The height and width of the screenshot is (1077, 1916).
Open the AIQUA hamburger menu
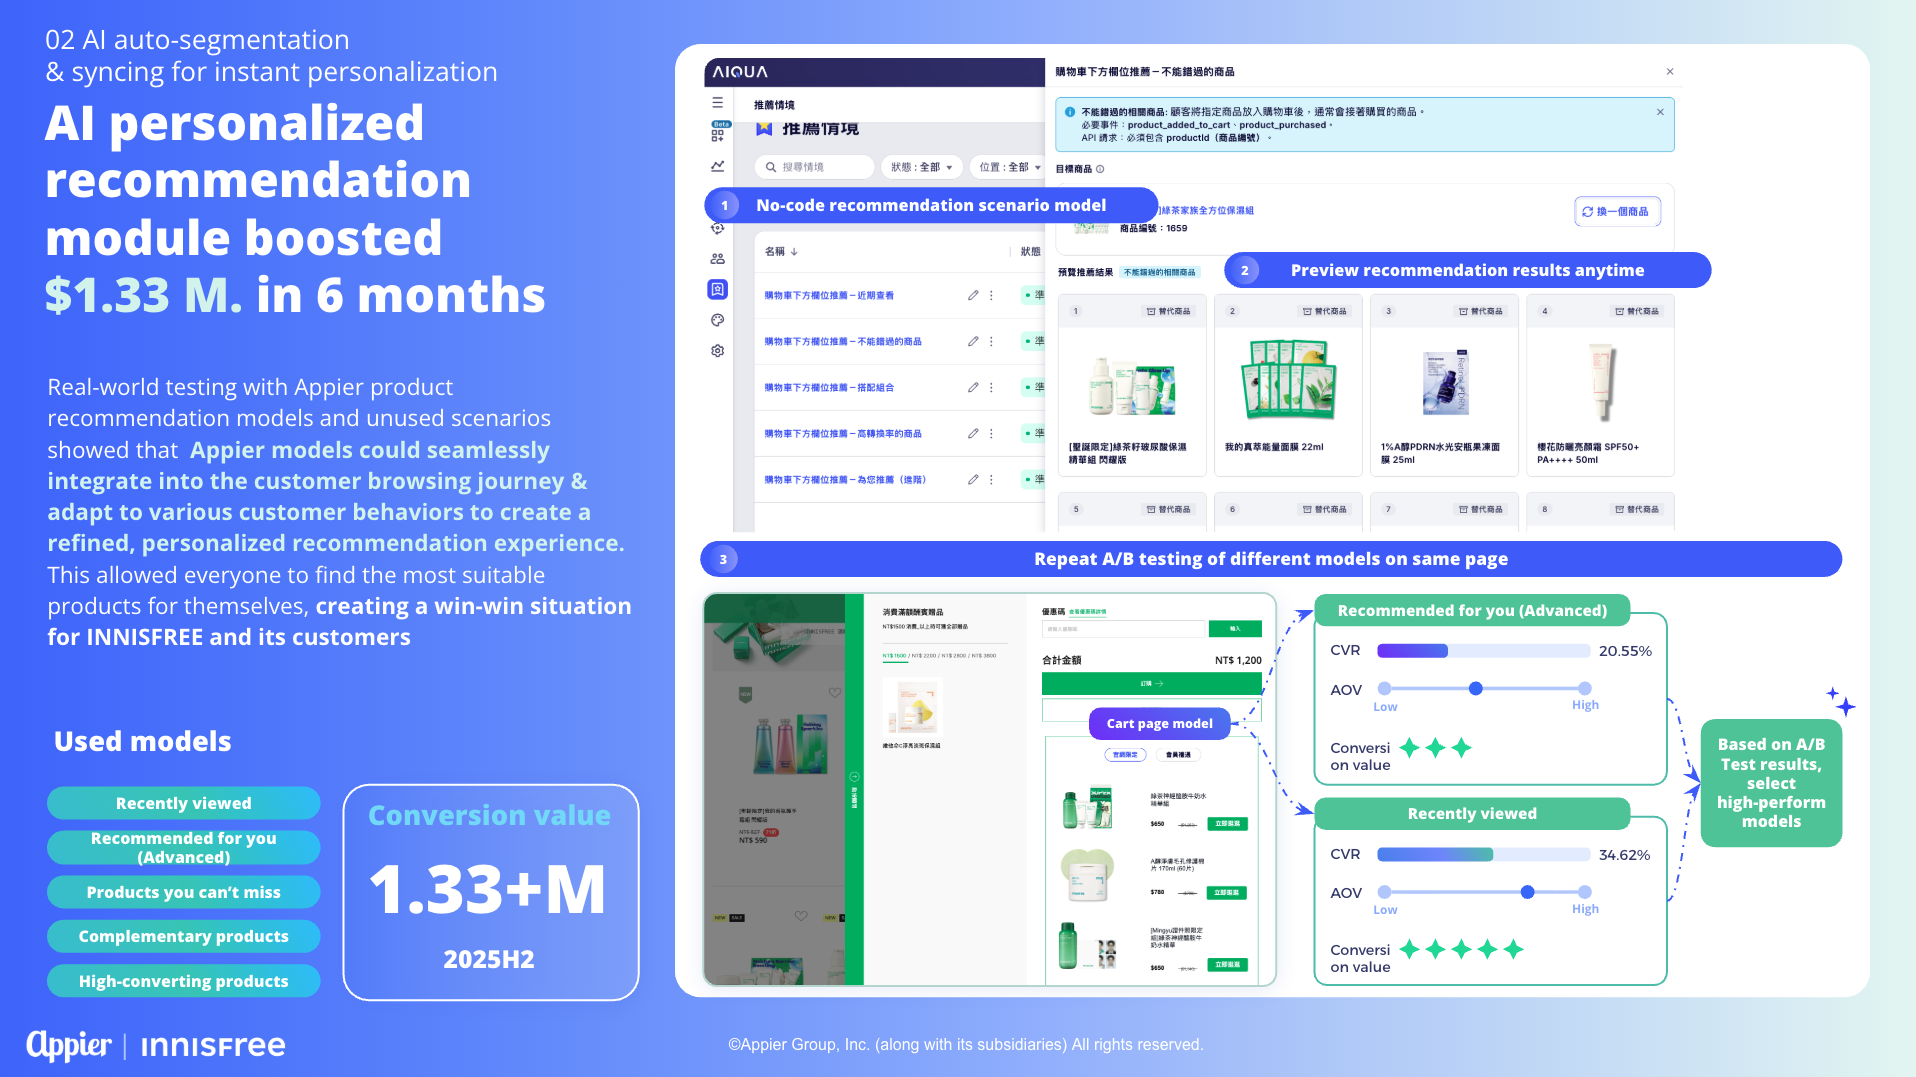717,103
